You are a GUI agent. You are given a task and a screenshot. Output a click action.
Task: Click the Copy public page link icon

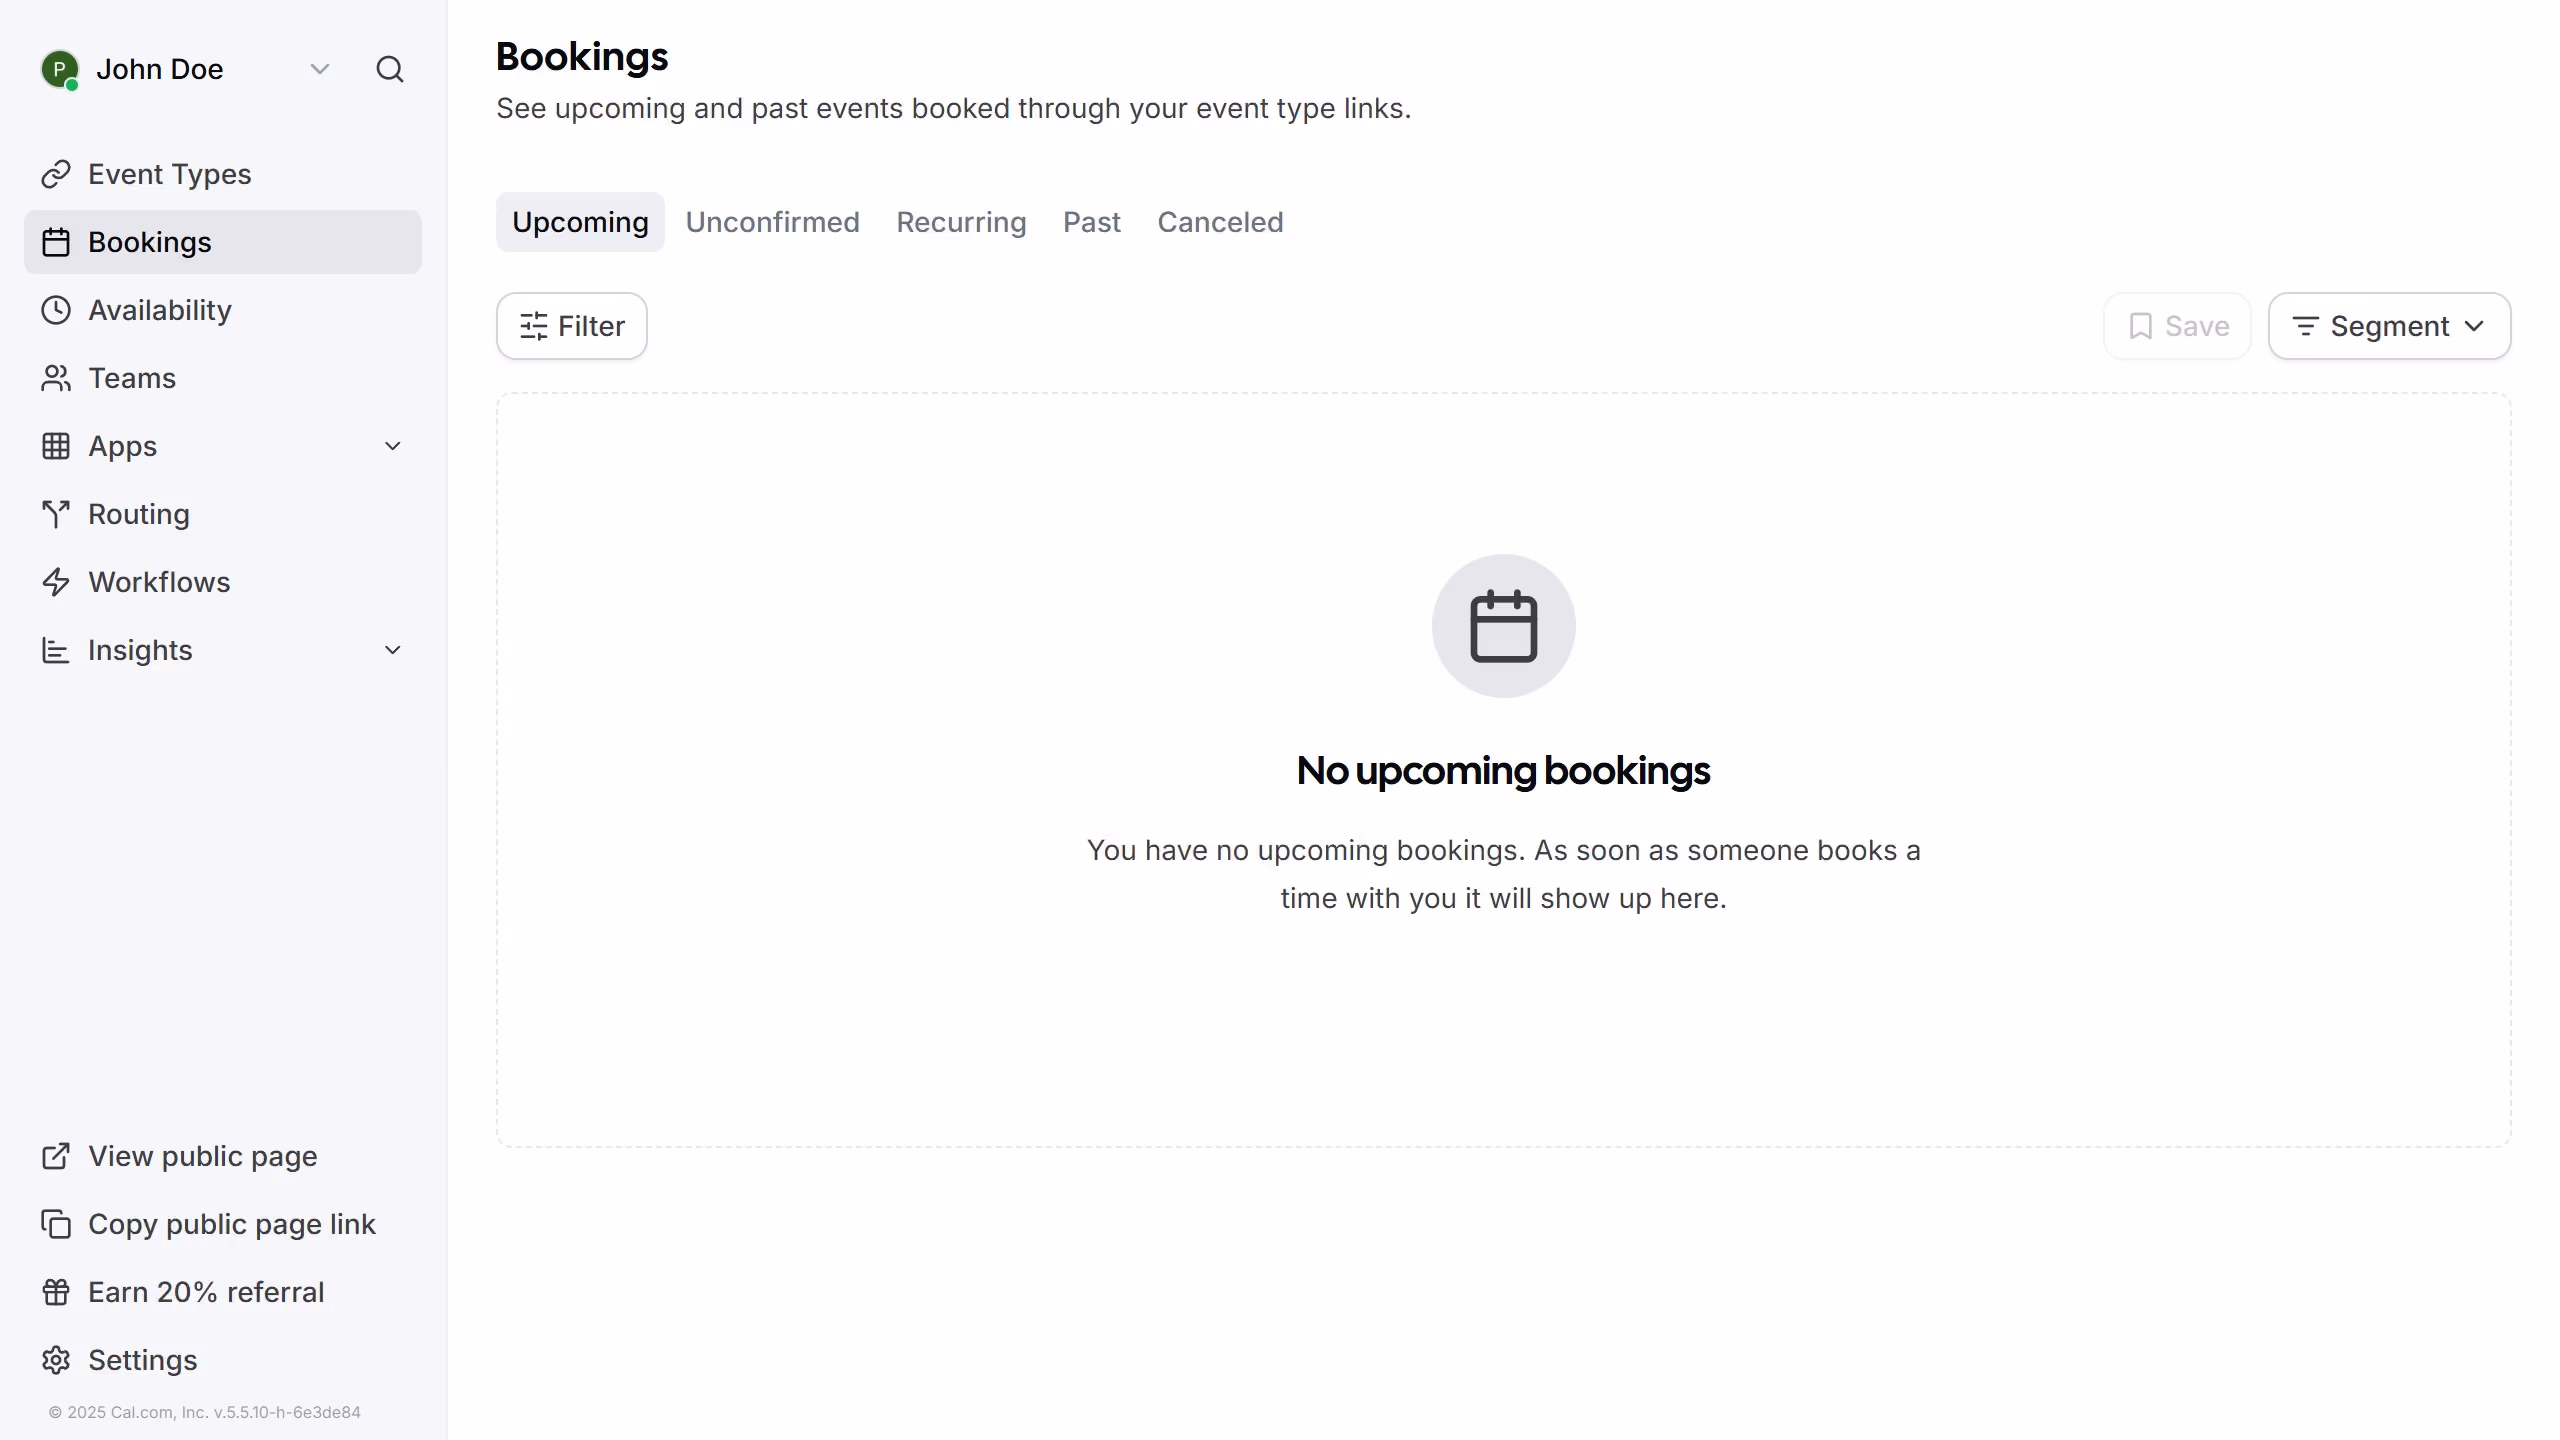tap(56, 1224)
